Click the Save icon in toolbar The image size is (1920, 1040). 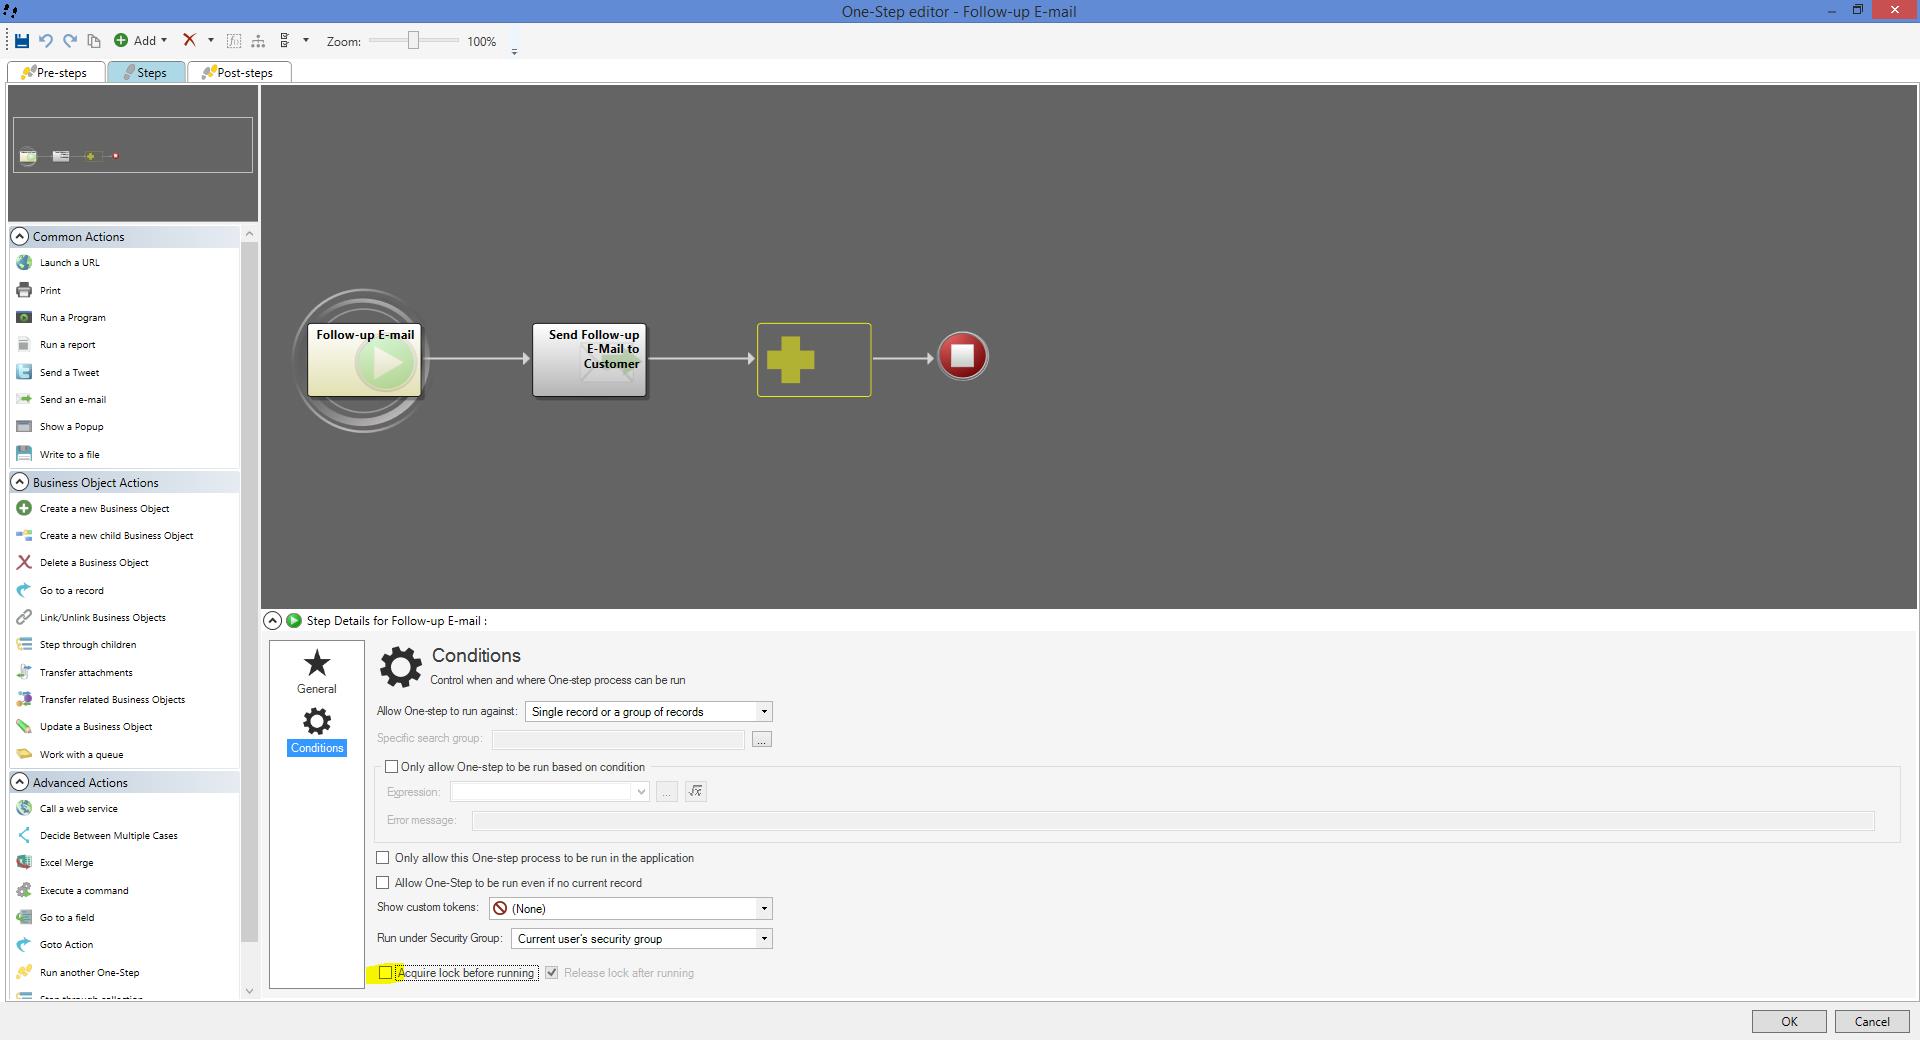tap(21, 41)
